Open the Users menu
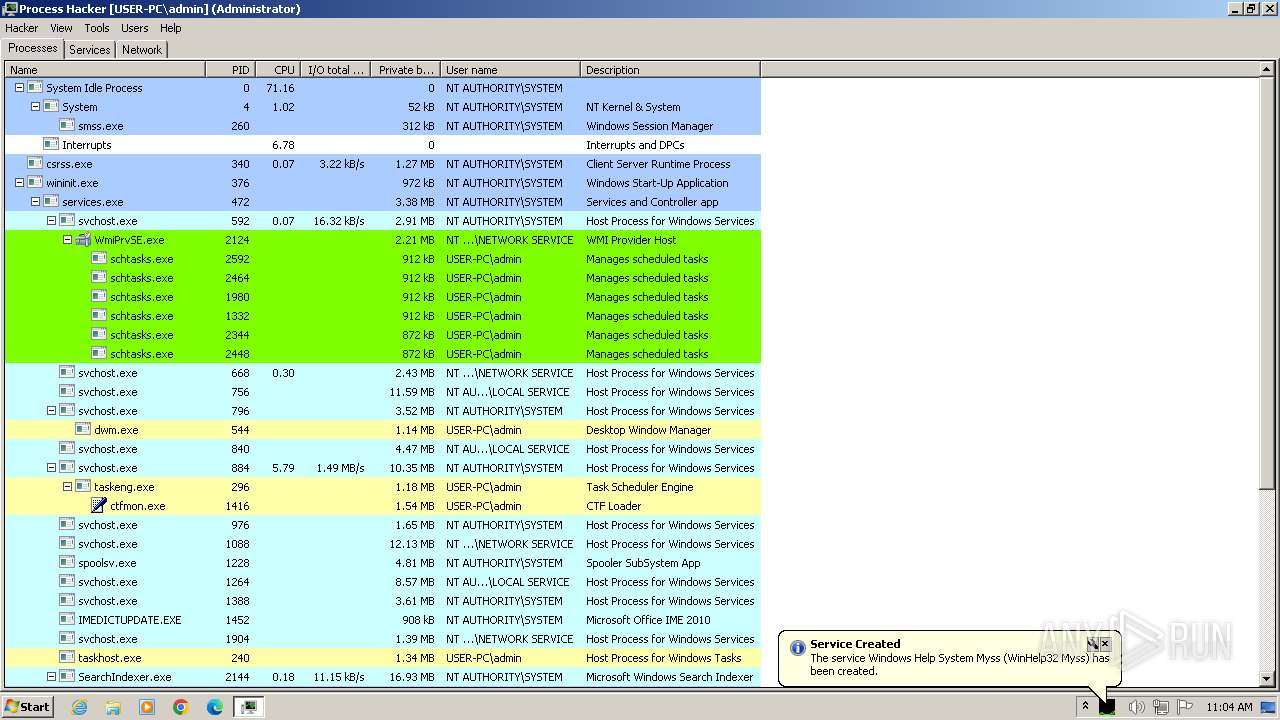 point(134,28)
